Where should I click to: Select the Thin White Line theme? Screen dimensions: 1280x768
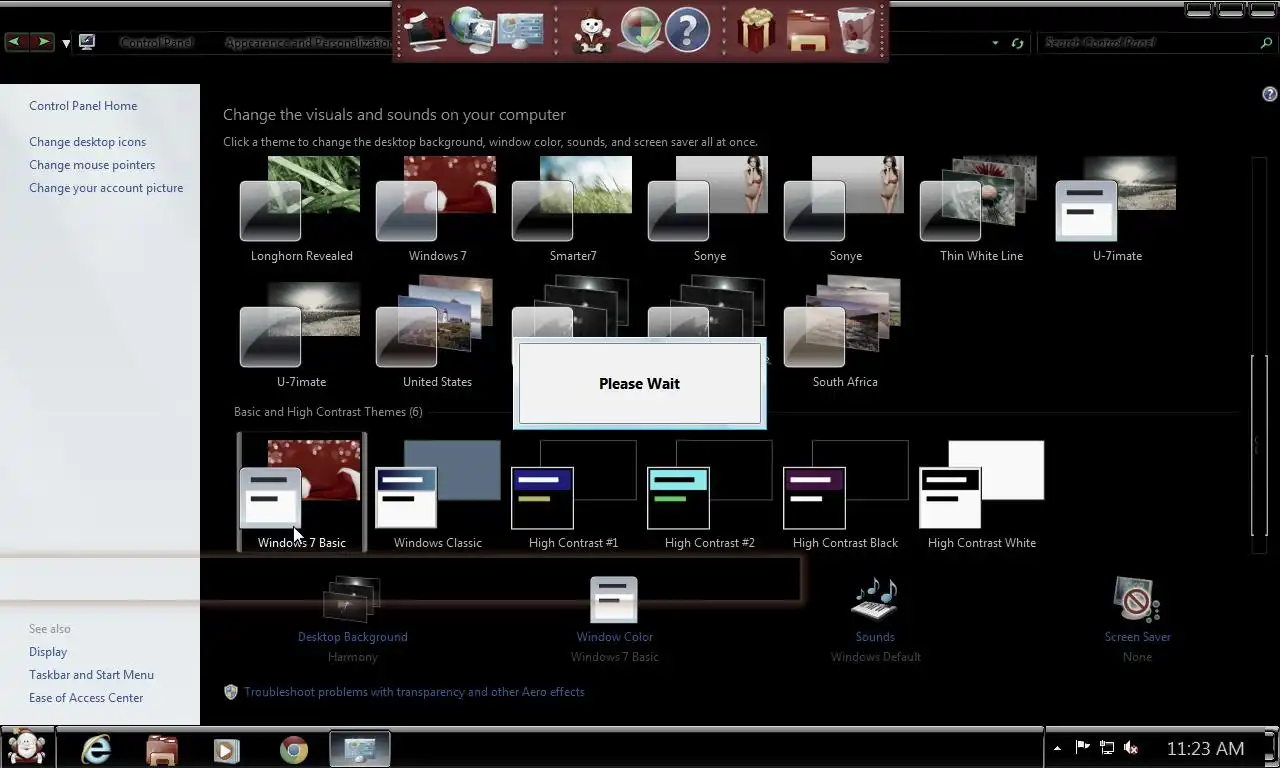coord(981,209)
